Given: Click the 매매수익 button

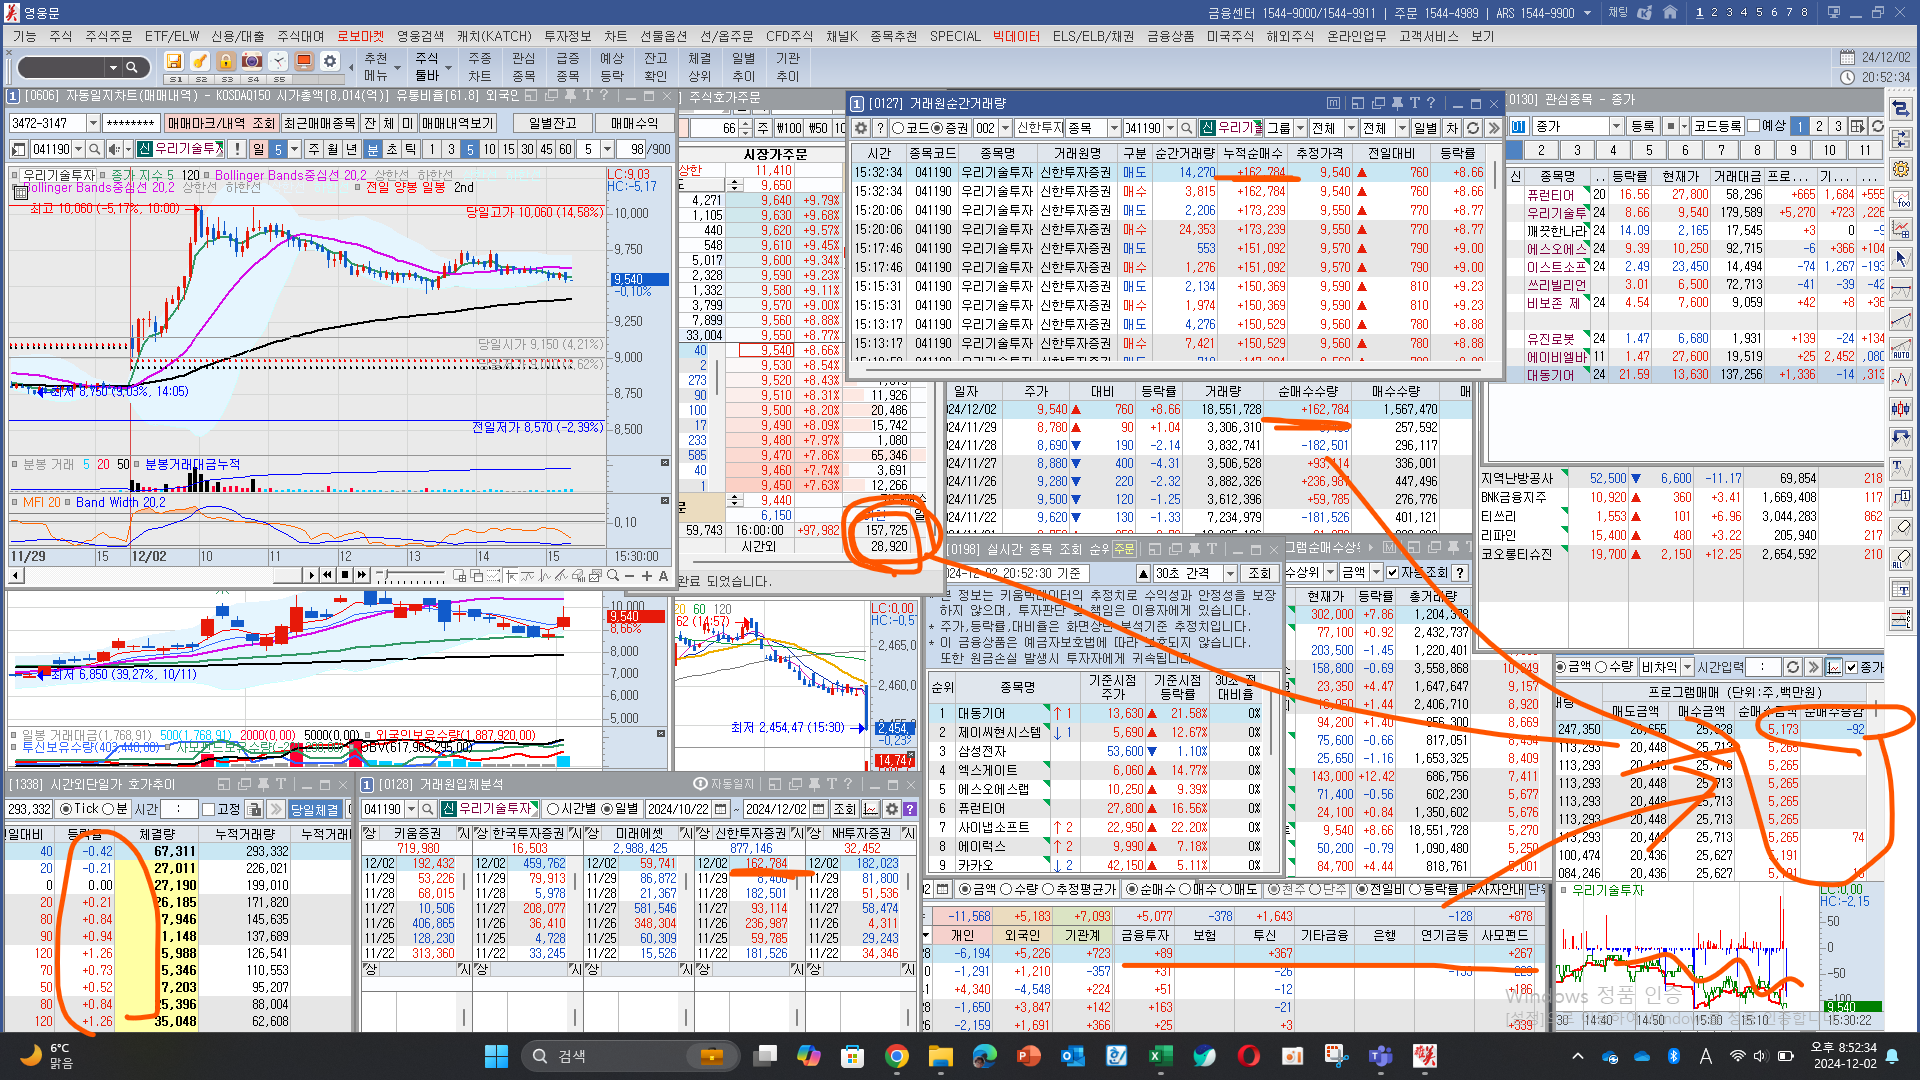Looking at the screenshot, I should click(634, 123).
